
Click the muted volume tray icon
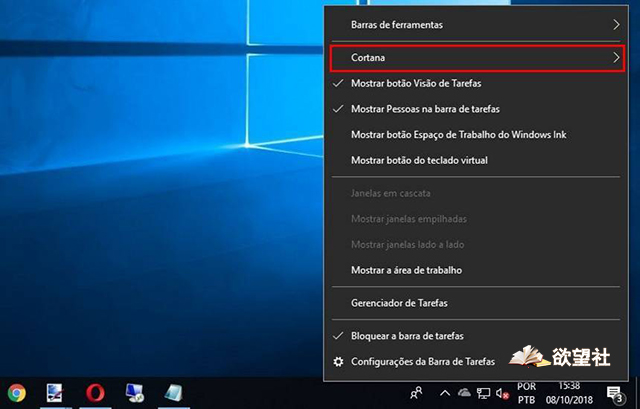(x=502, y=394)
